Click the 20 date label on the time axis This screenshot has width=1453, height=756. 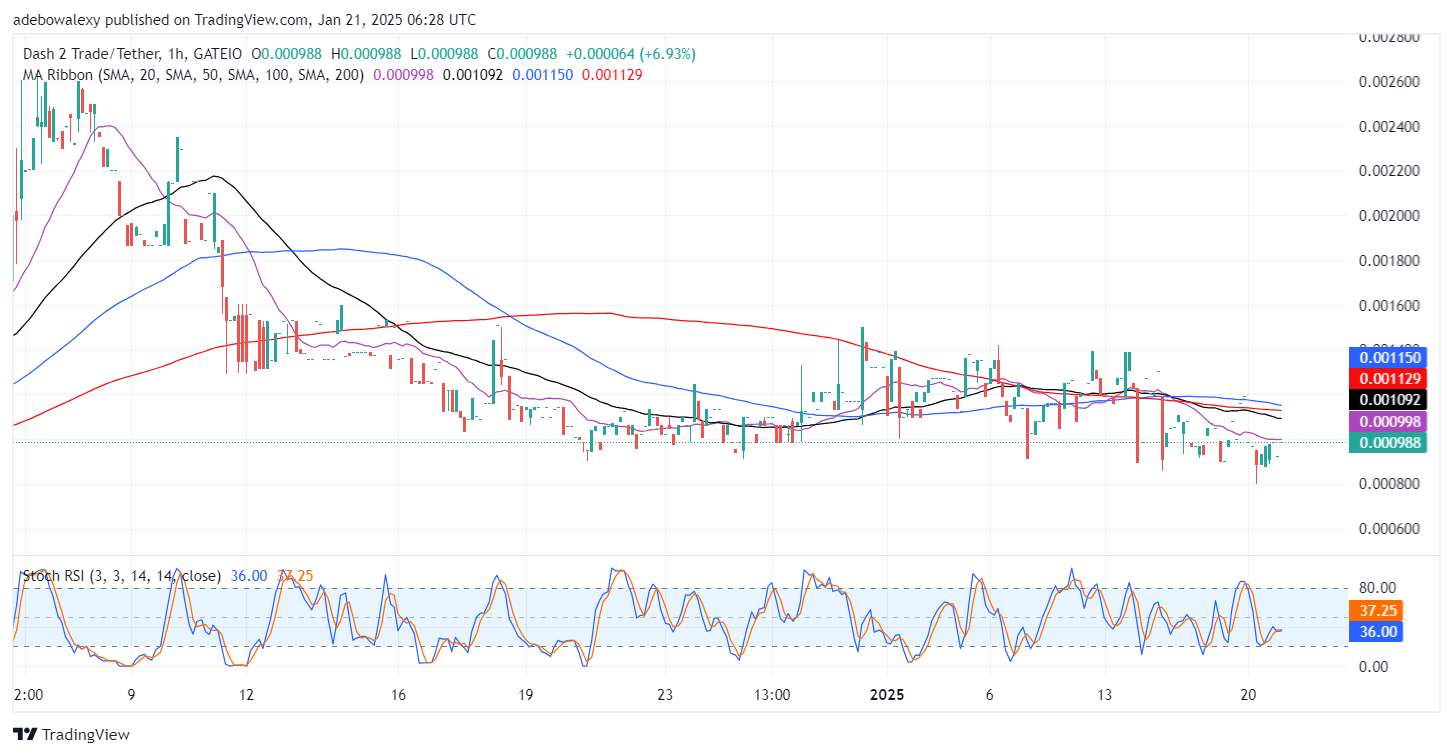[1247, 694]
